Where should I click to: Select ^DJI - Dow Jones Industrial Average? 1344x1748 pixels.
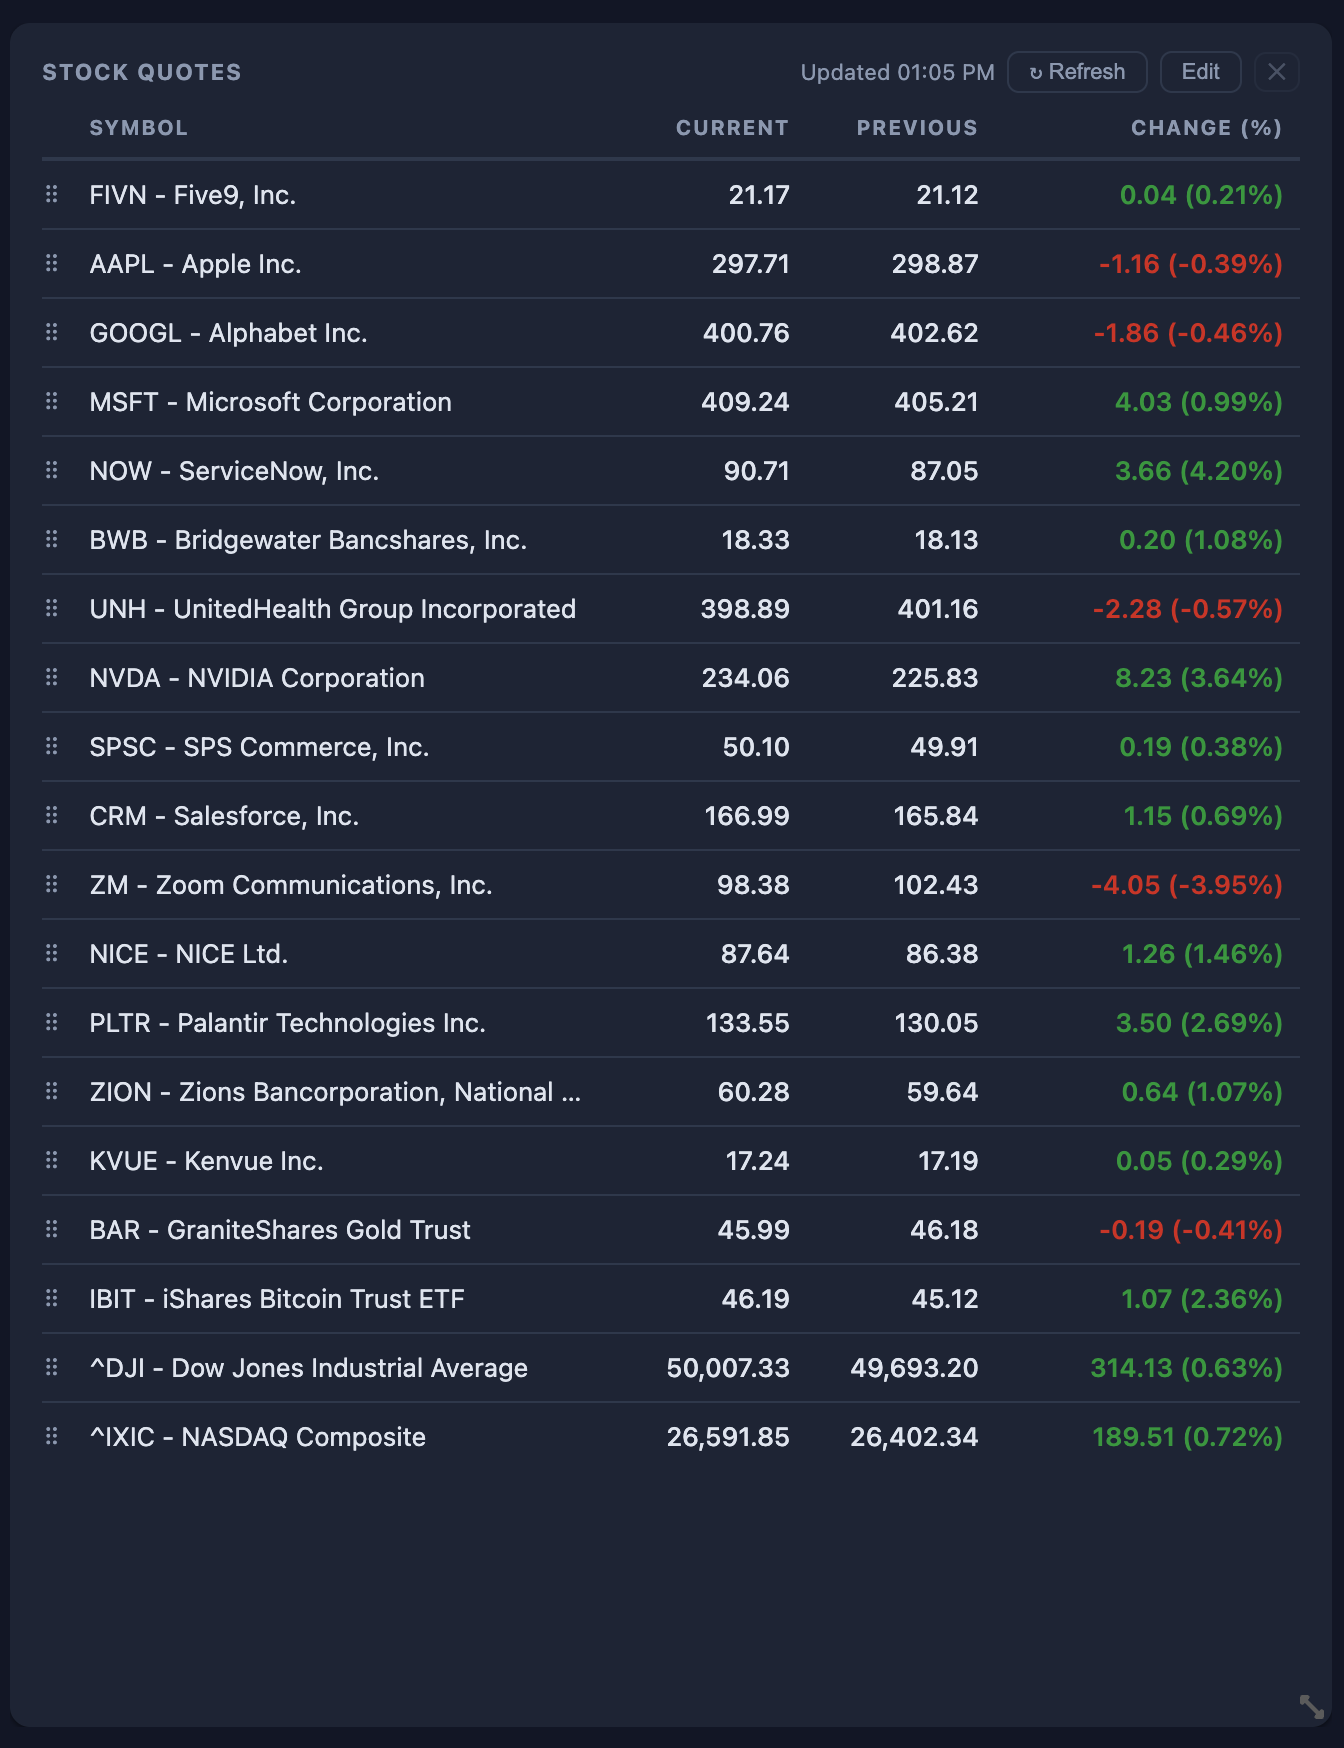click(x=309, y=1368)
